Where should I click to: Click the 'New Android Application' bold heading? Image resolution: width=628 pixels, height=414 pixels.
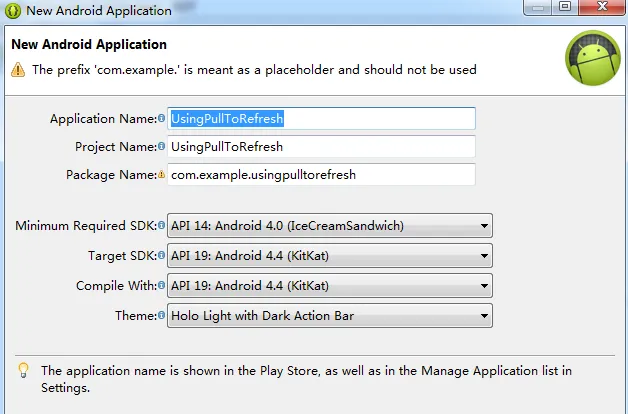tap(89, 44)
